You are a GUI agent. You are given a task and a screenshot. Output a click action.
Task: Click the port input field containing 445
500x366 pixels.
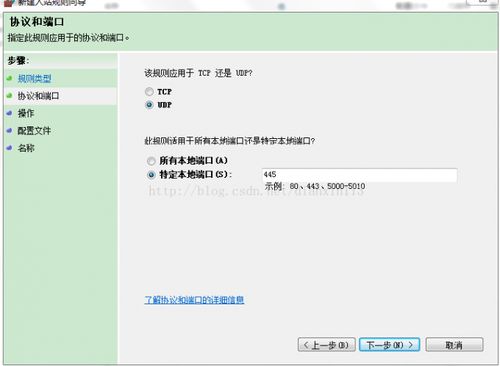point(359,175)
